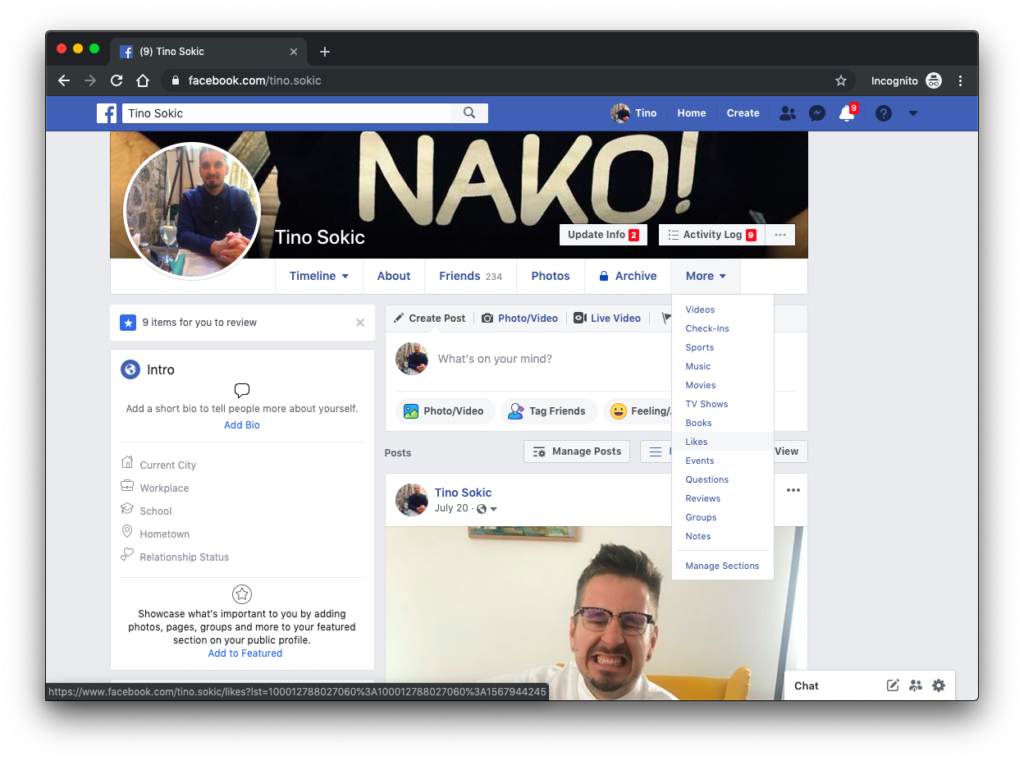The image size is (1024, 761).
Task: Open the Messenger icon in top bar
Action: pyautogui.click(x=817, y=113)
